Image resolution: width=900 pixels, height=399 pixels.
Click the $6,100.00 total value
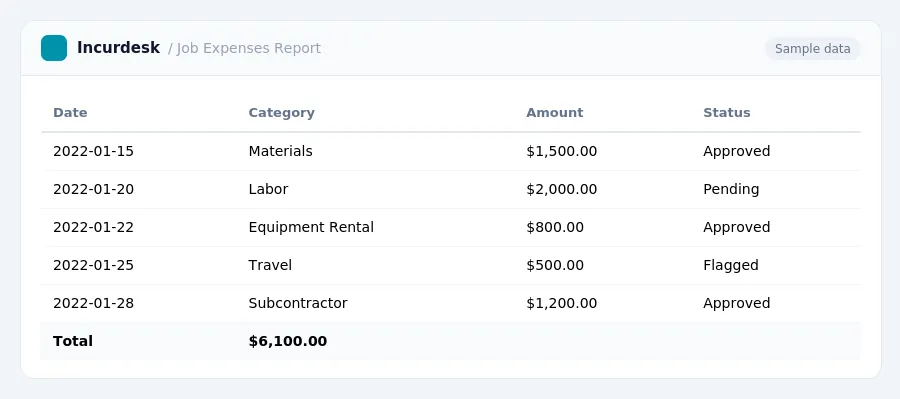click(x=288, y=341)
